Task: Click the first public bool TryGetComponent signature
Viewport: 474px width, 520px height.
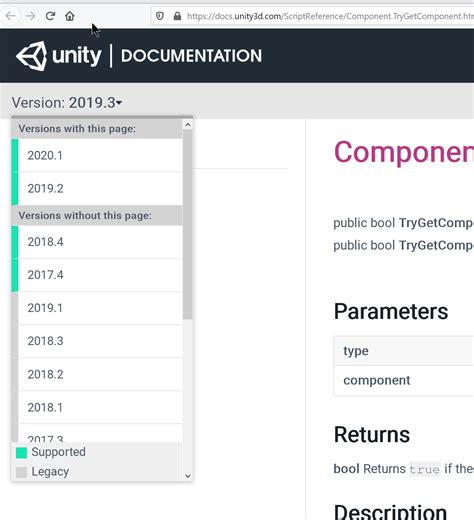Action: (x=404, y=223)
